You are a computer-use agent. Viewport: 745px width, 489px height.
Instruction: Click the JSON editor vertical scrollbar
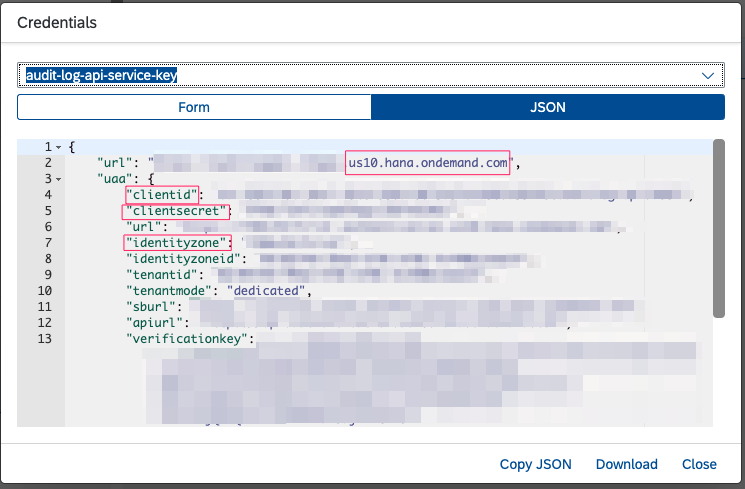[x=718, y=230]
